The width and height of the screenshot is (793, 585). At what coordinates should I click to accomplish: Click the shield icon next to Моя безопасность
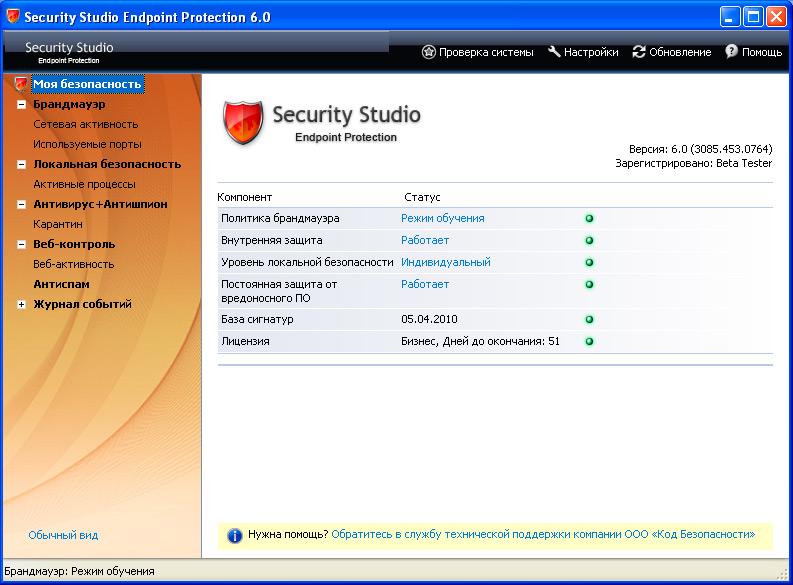(x=21, y=84)
